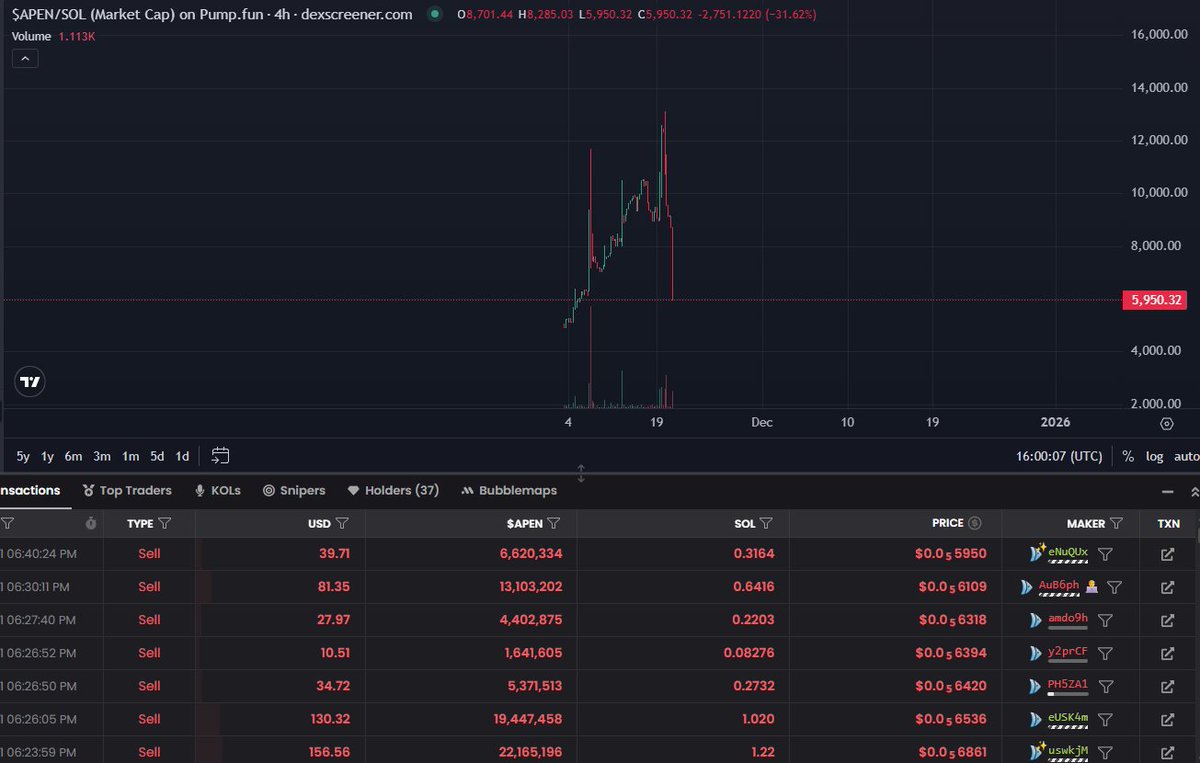Click current price label 5,950.32

point(1154,300)
